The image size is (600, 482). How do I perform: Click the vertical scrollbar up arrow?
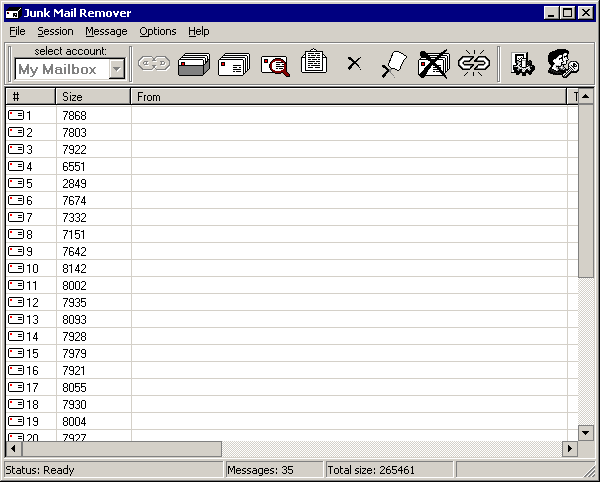(585, 96)
